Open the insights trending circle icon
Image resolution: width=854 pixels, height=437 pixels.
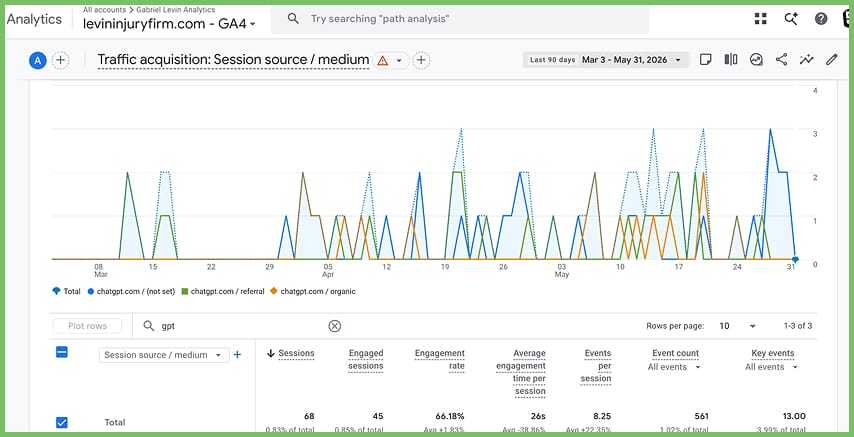[x=756, y=60]
